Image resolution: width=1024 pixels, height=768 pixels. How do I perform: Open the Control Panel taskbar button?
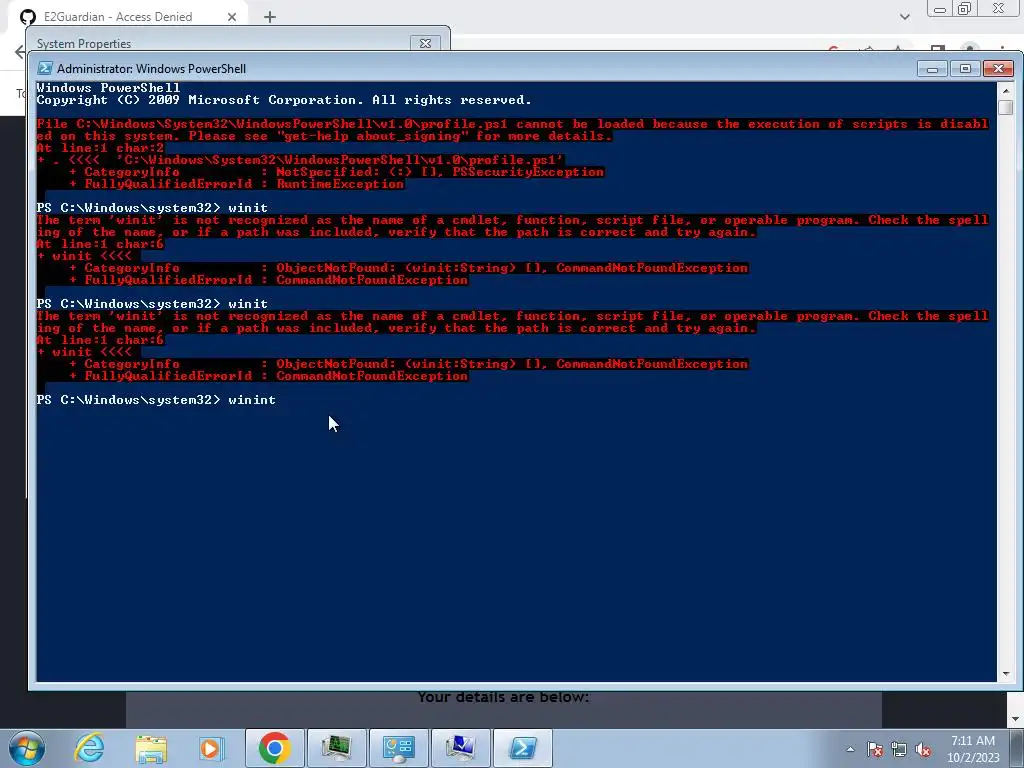398,748
